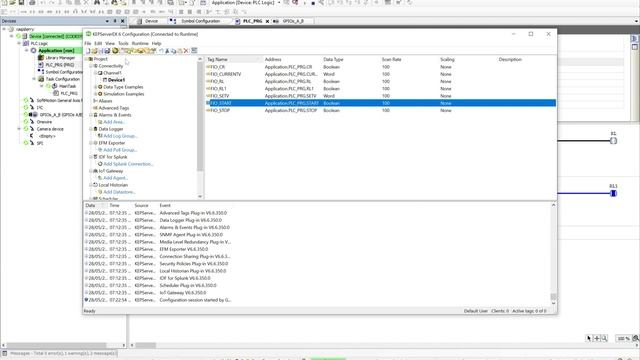Click Open Project icon in KEPServerEX toolbar
The image size is (640, 360).
[x=94, y=51]
